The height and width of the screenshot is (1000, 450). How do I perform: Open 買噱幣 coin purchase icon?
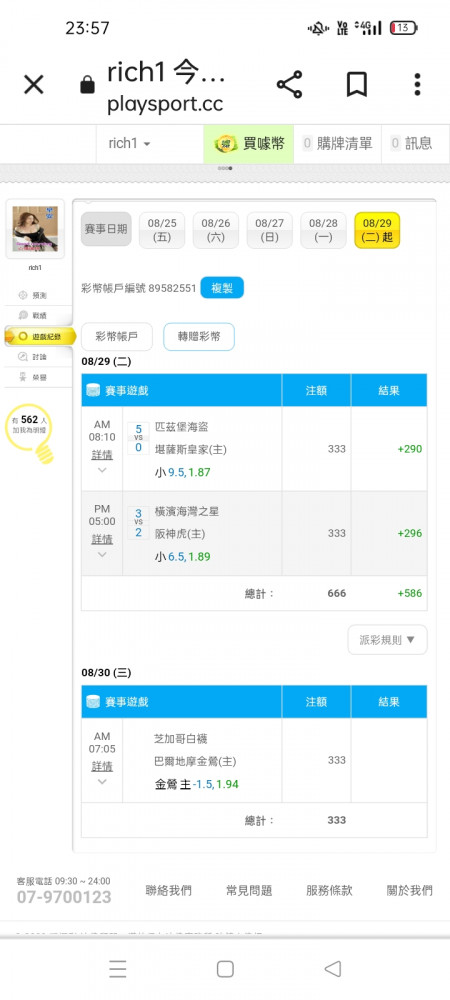(224, 143)
